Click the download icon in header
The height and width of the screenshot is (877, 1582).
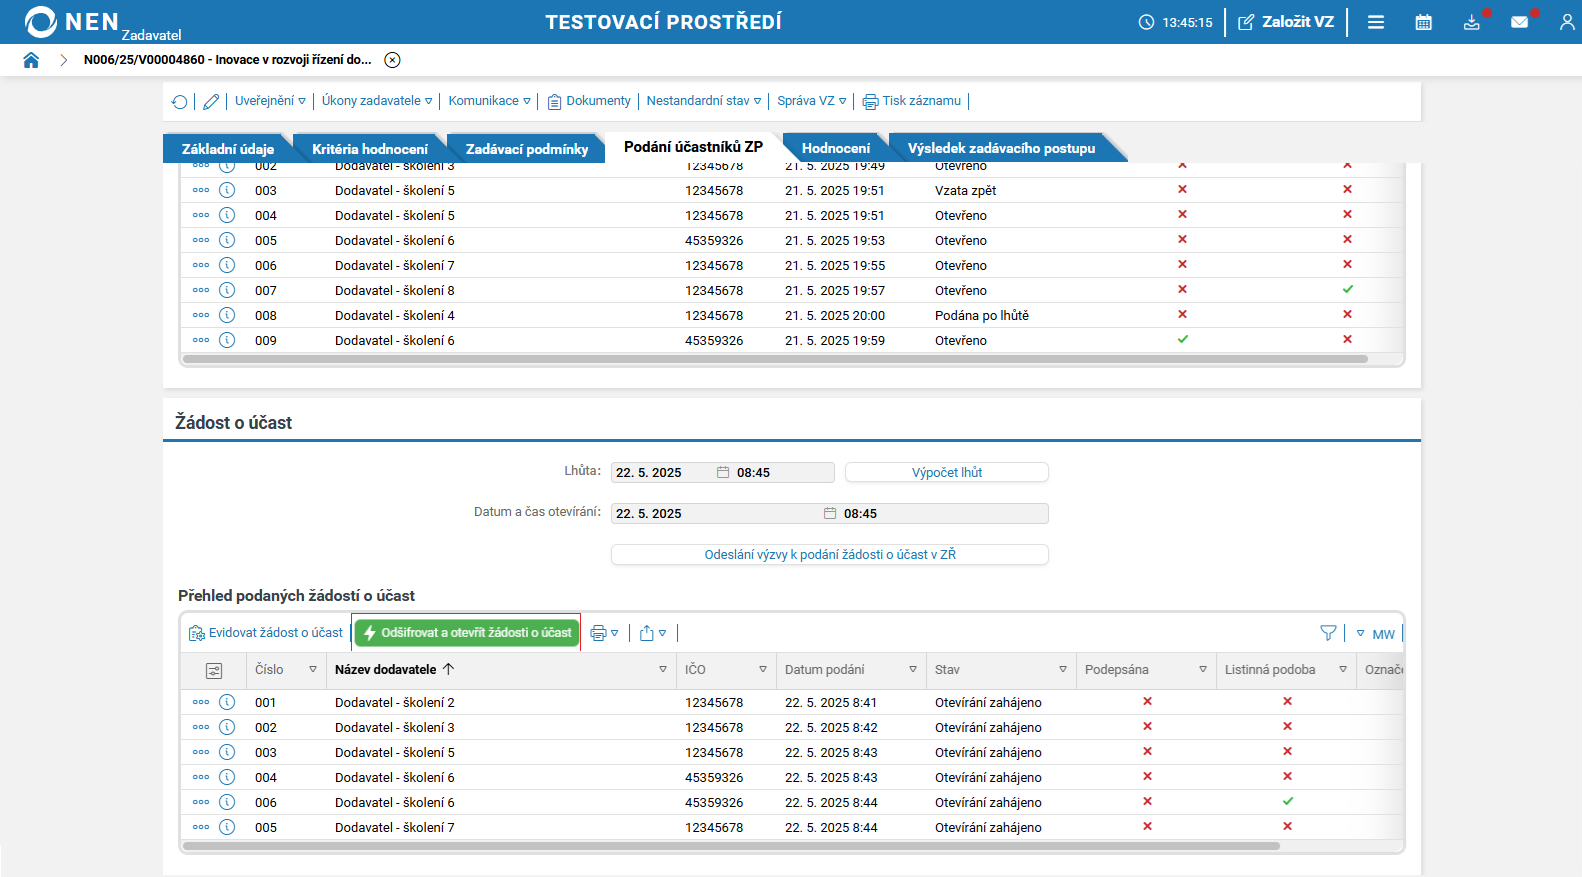click(x=1471, y=22)
